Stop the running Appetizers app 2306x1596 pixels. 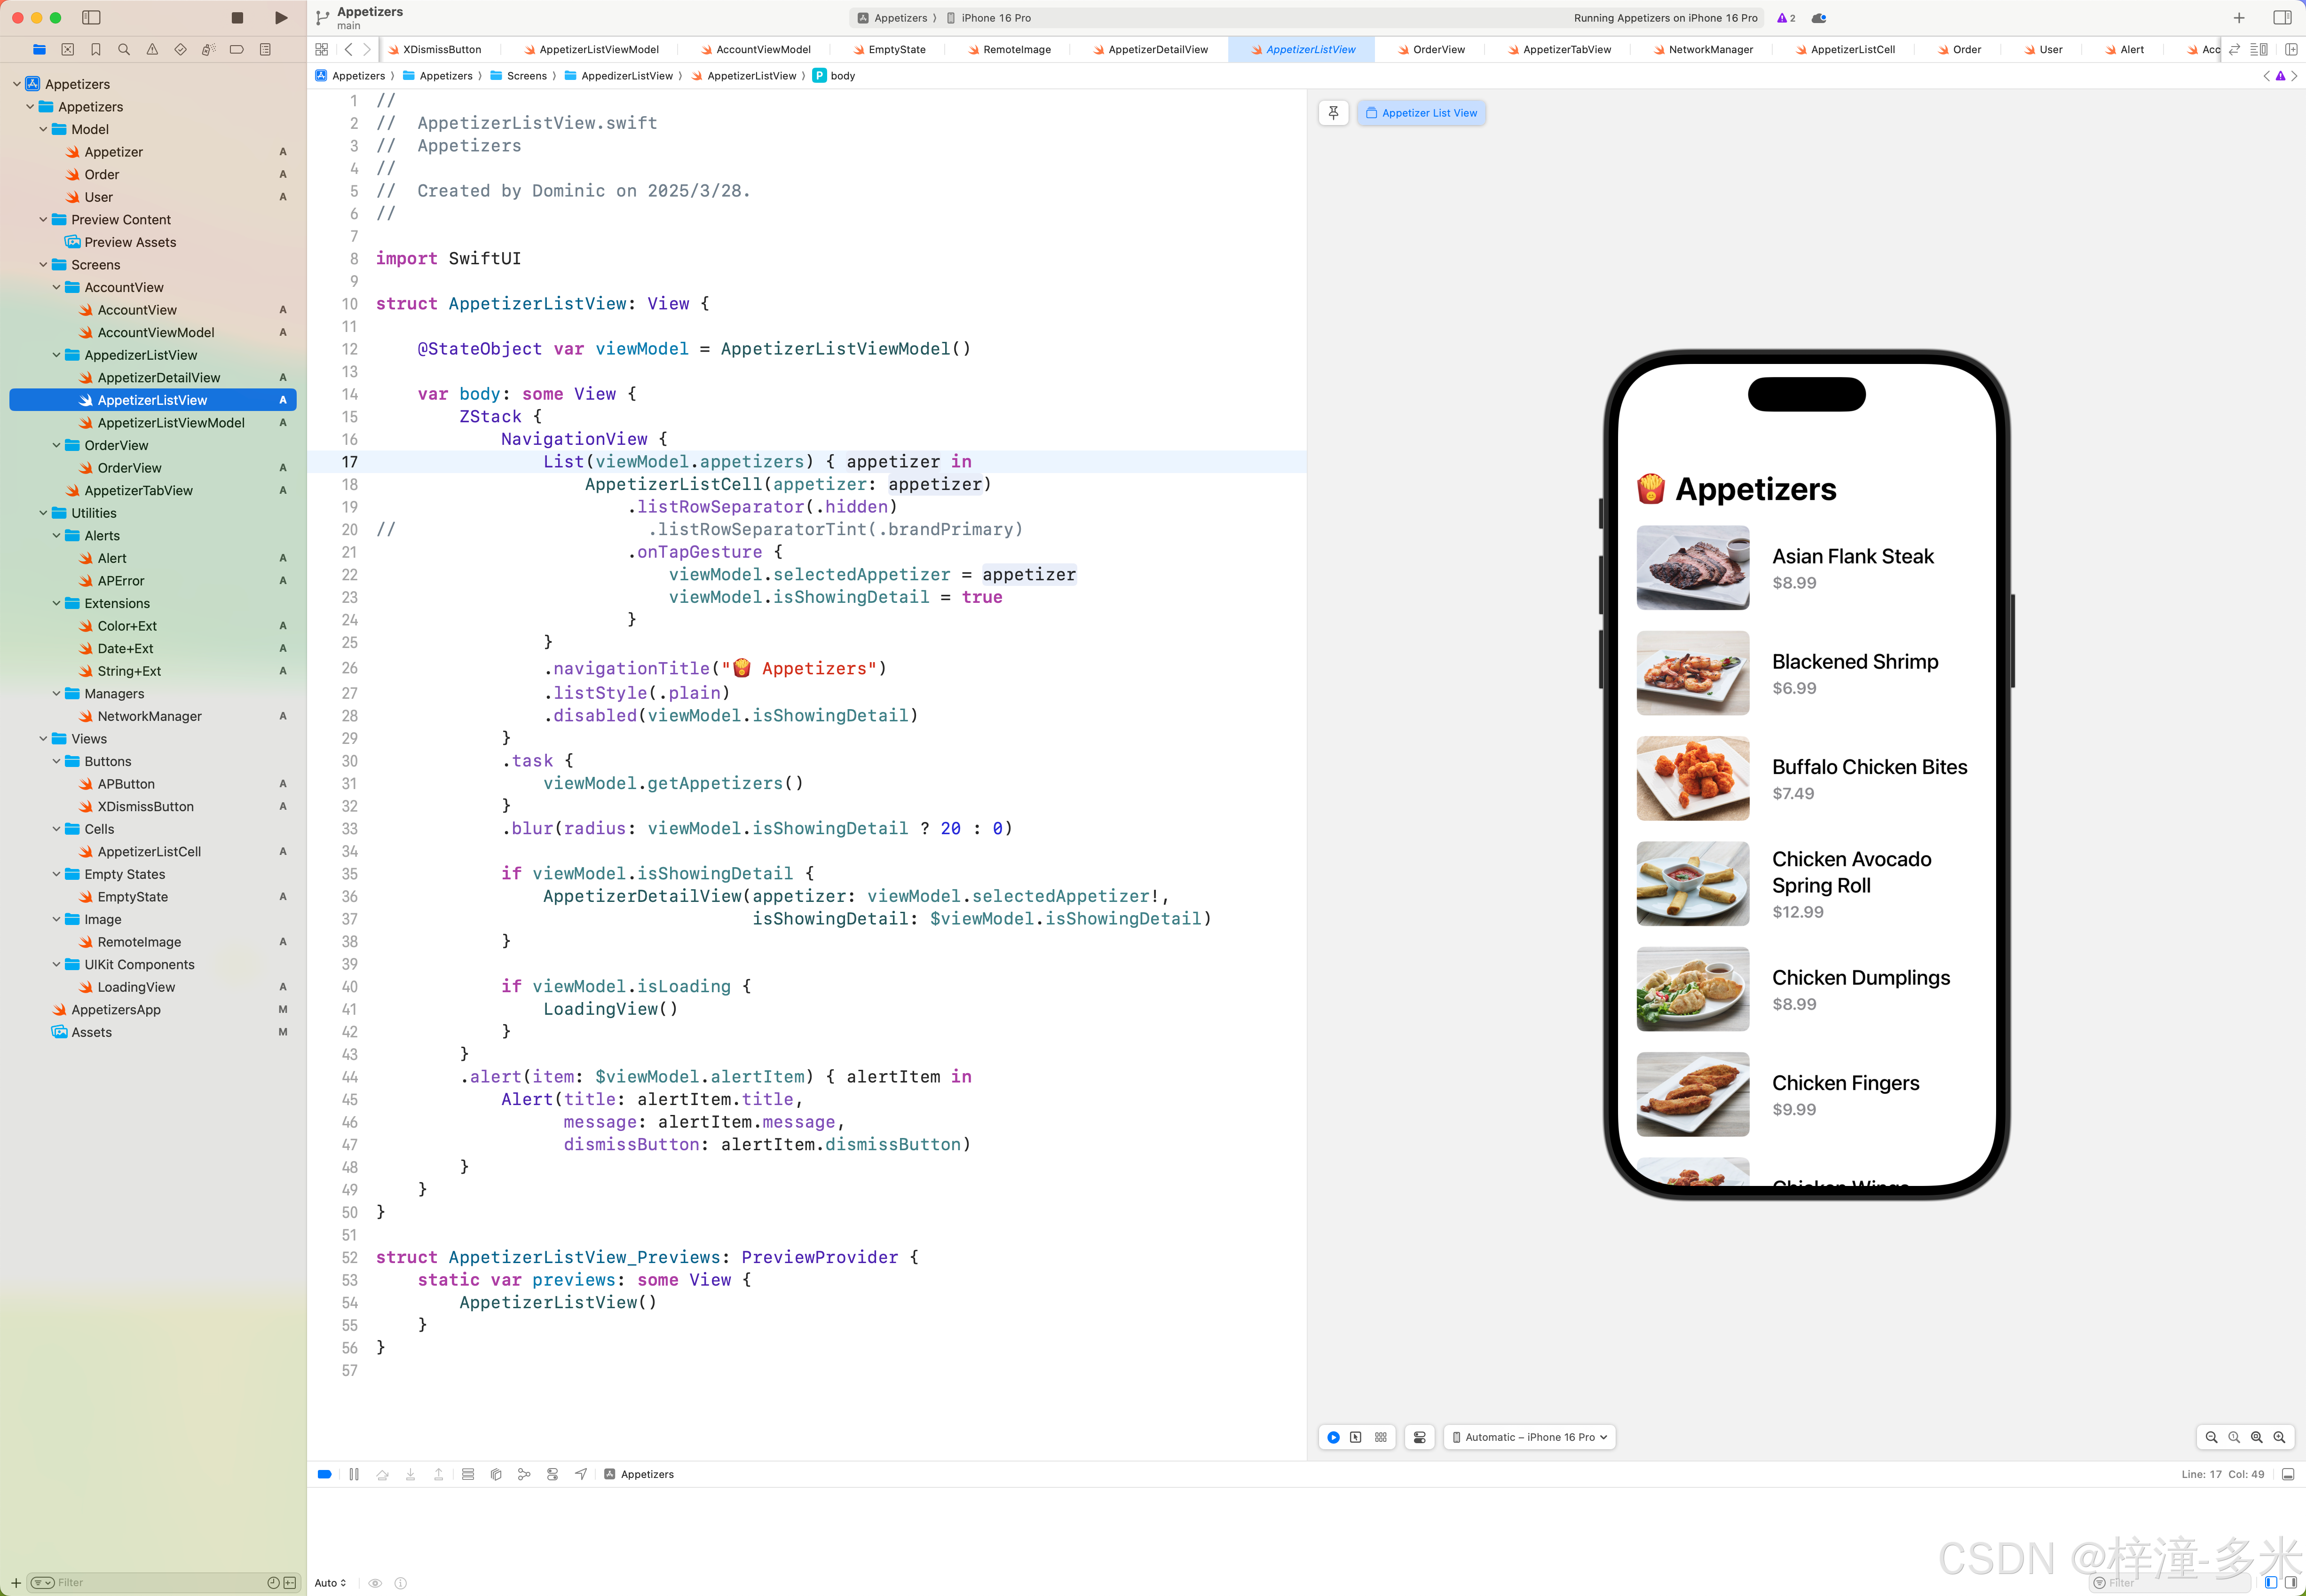coord(237,18)
